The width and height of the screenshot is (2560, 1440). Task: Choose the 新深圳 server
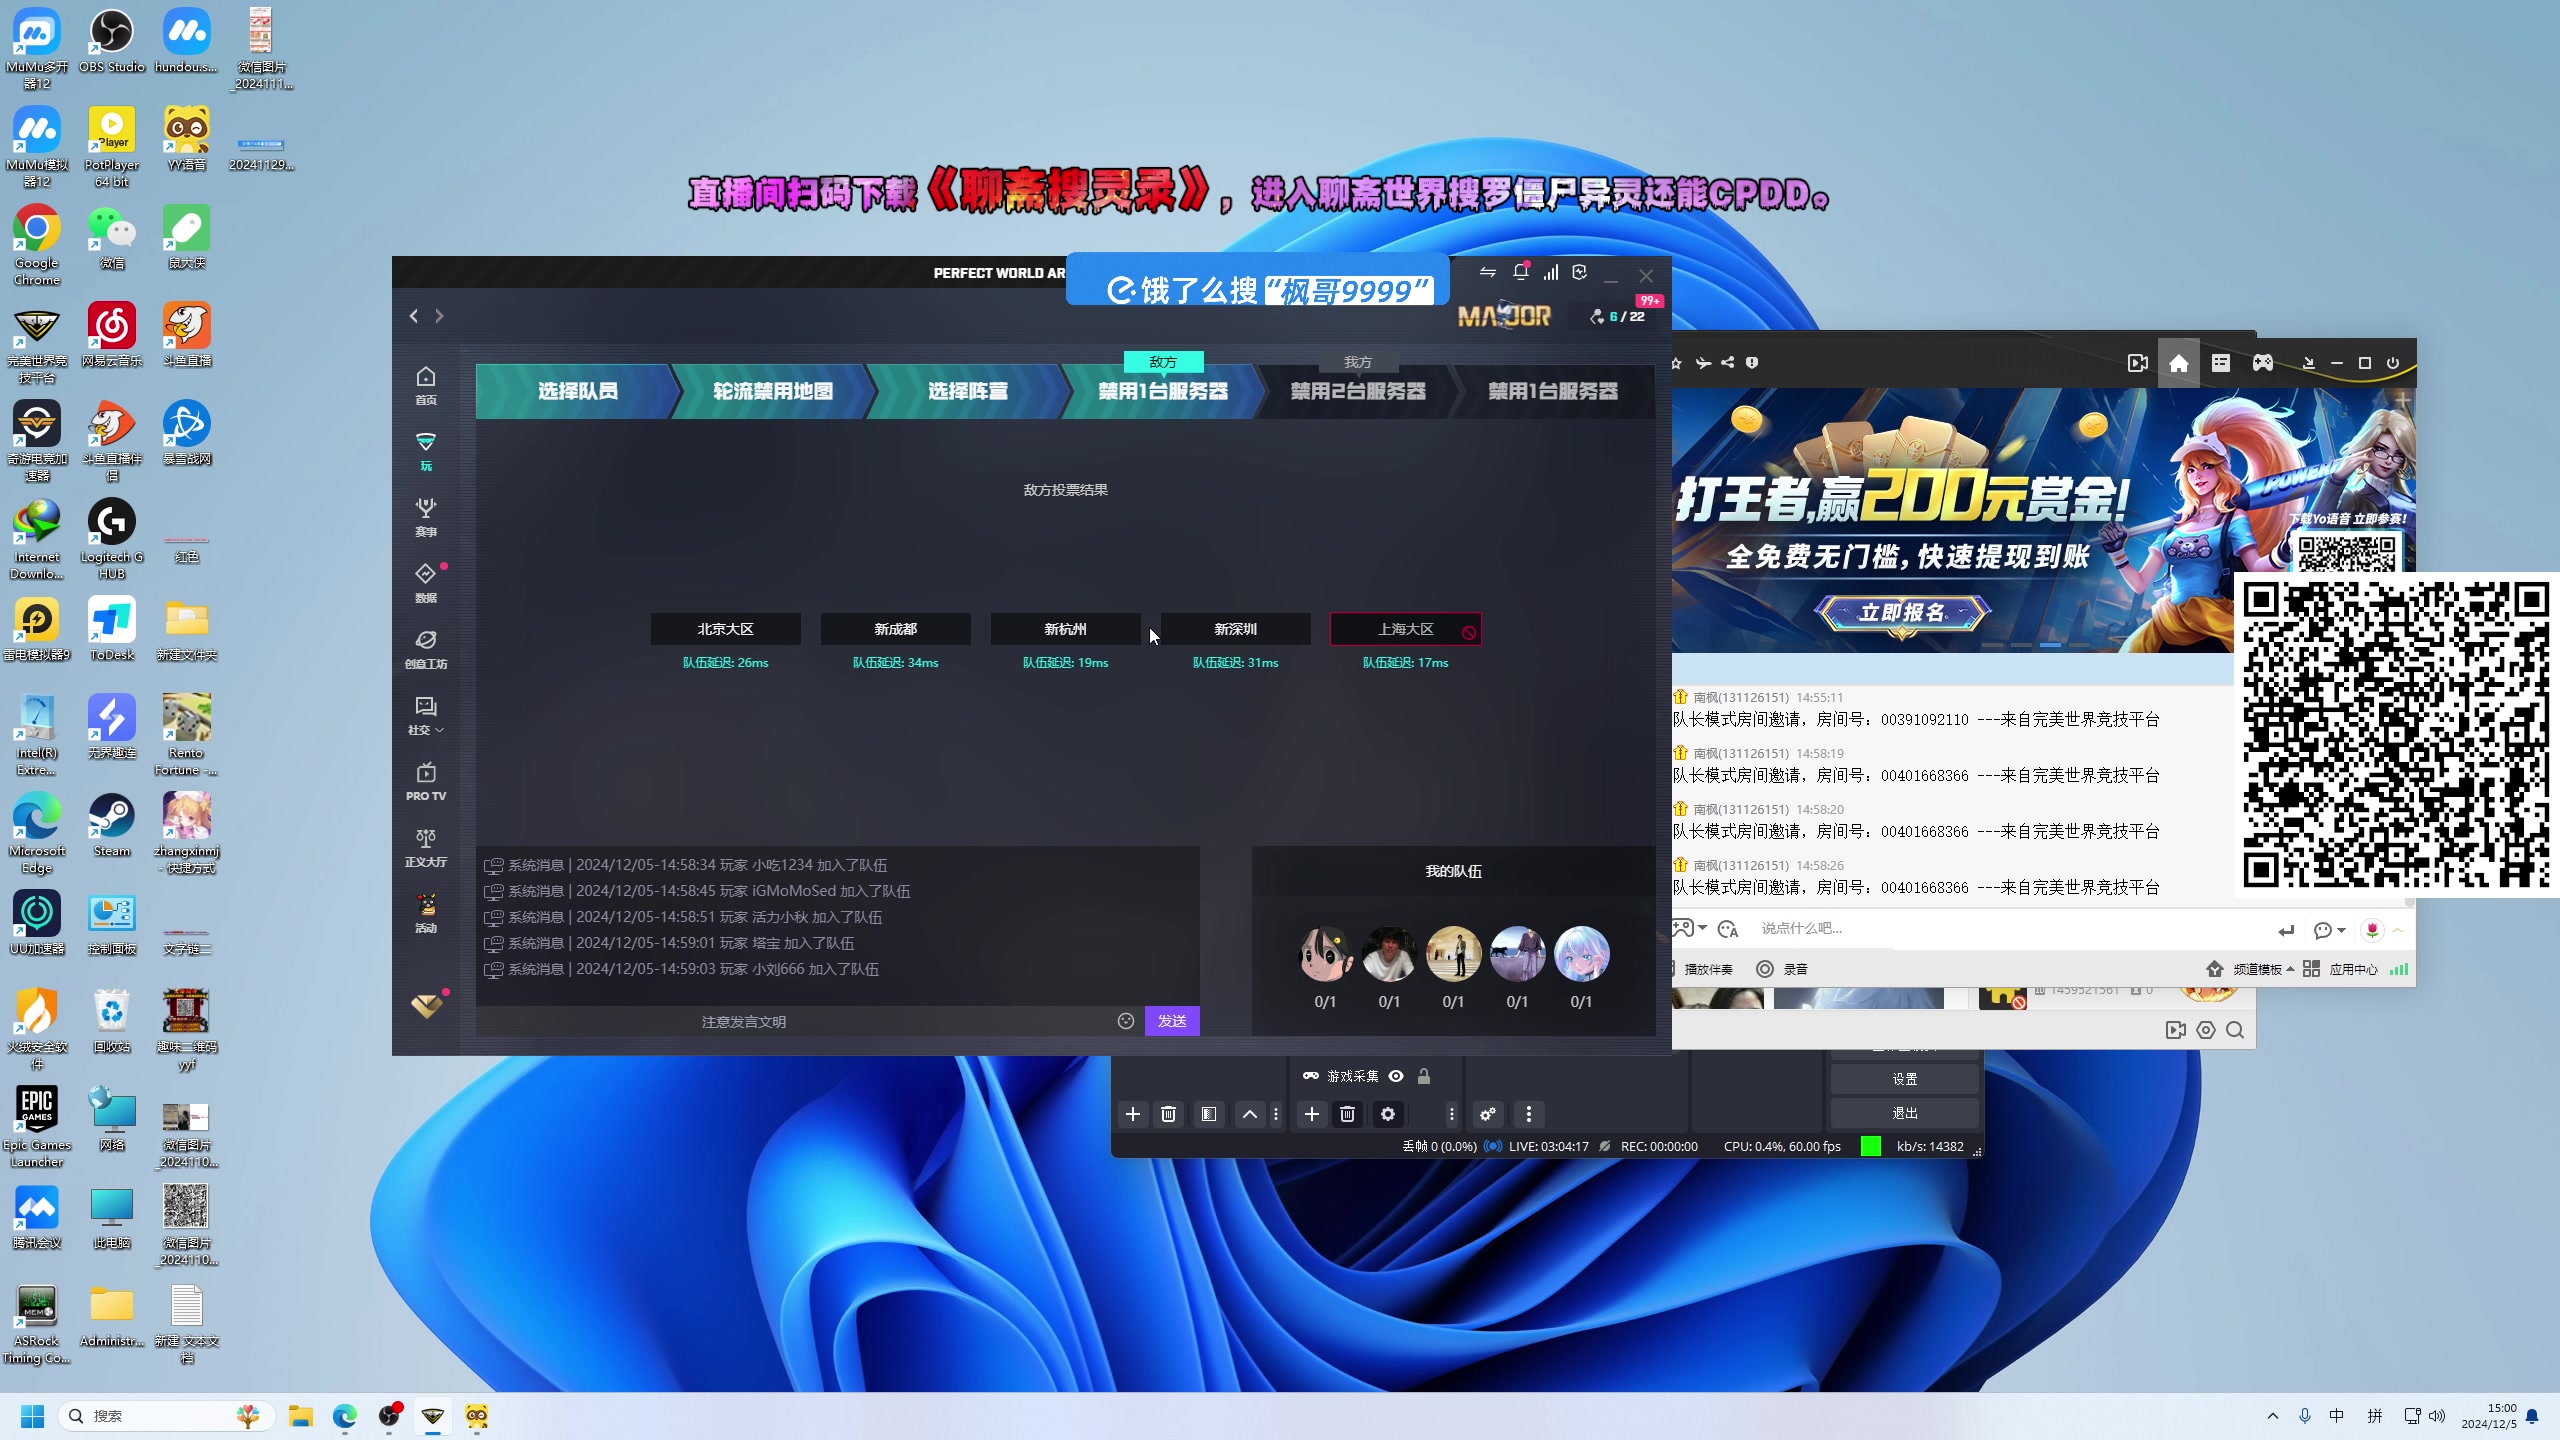coord(1236,629)
